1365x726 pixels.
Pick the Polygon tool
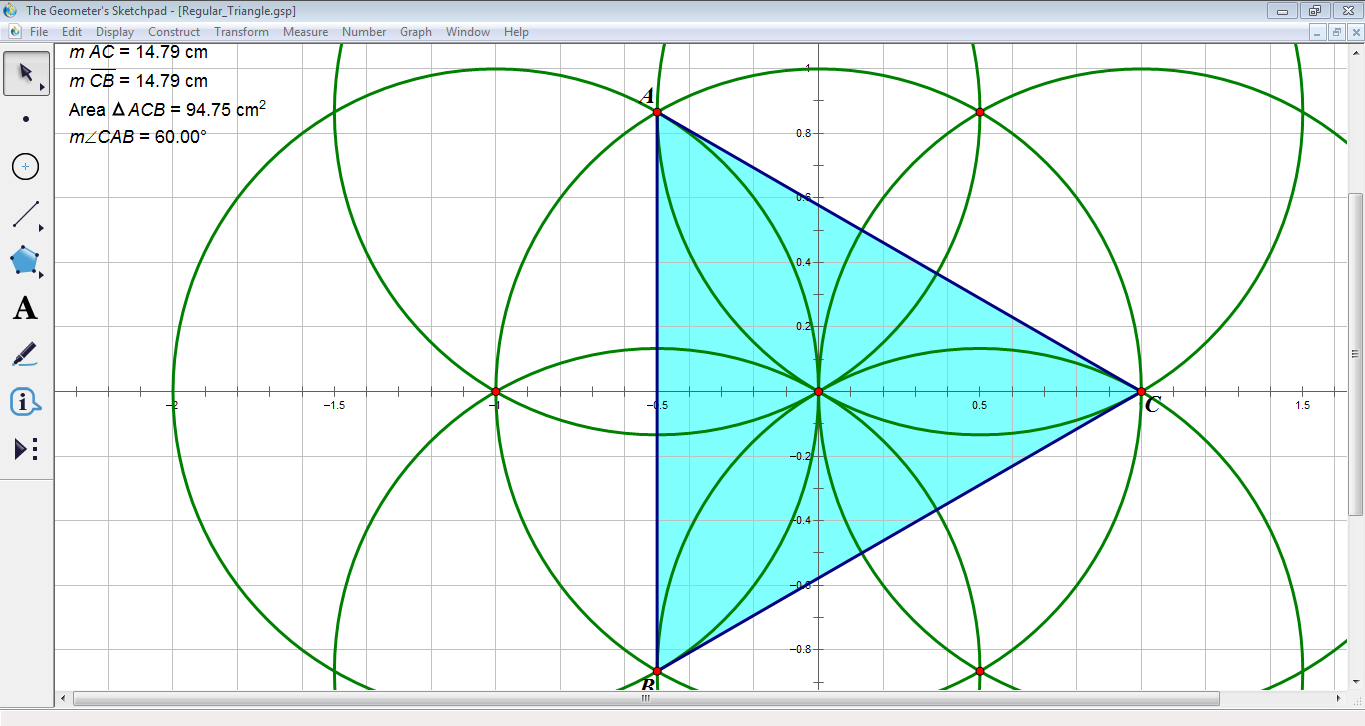[x=26, y=261]
